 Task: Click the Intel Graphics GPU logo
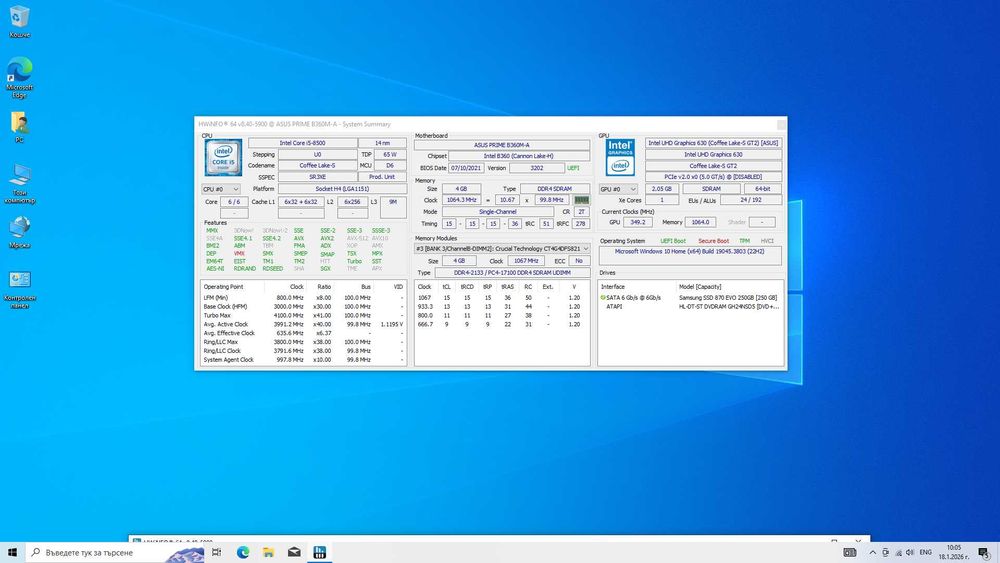pyautogui.click(x=620, y=157)
